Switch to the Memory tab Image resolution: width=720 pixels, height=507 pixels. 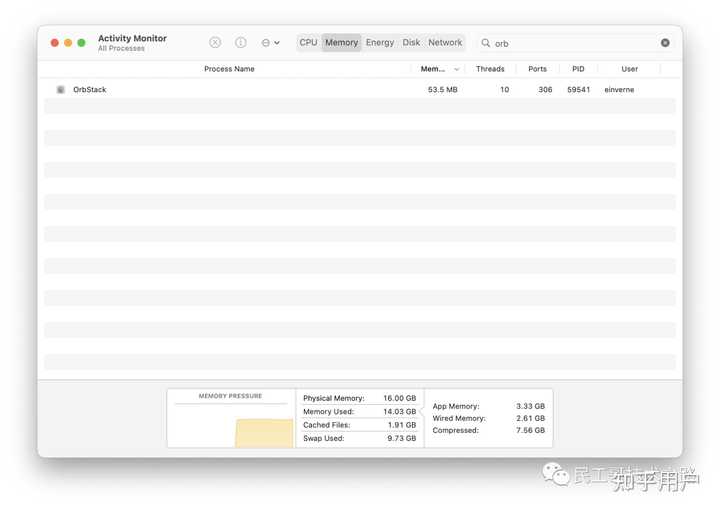pos(341,43)
